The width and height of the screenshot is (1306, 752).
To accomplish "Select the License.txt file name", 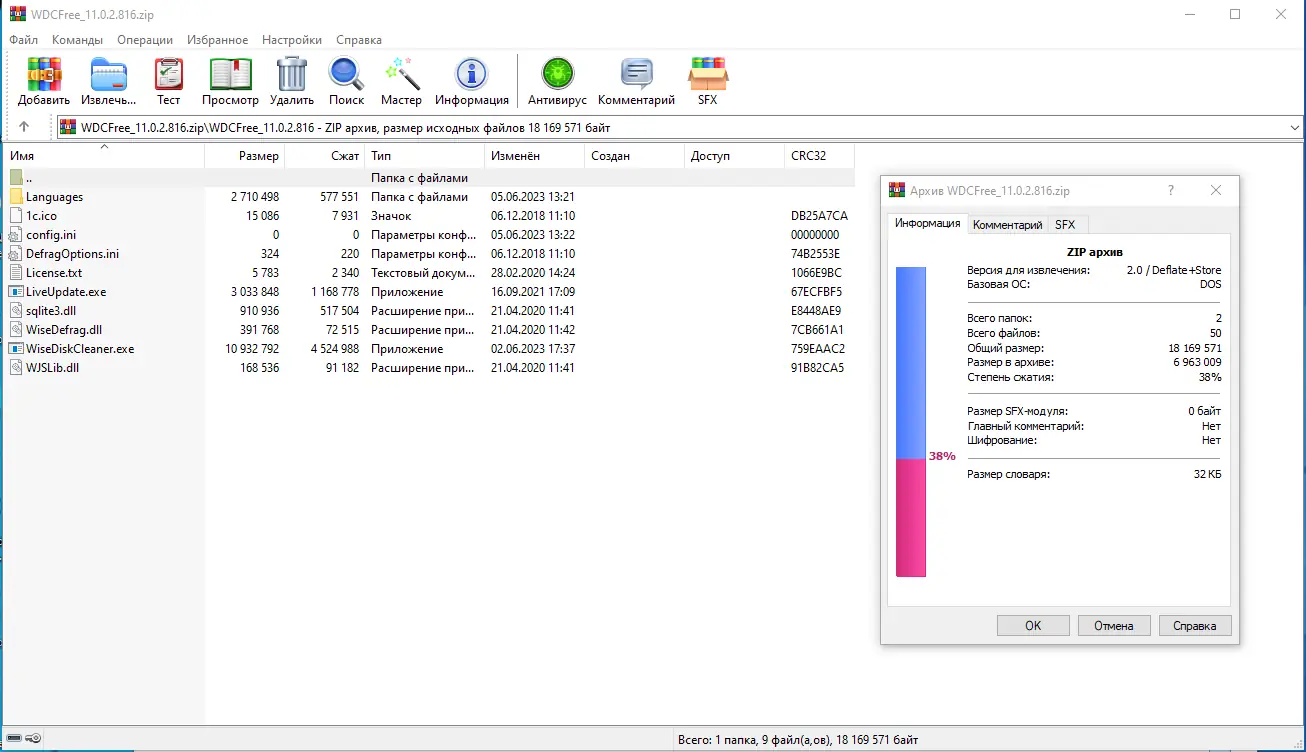I will 54,273.
